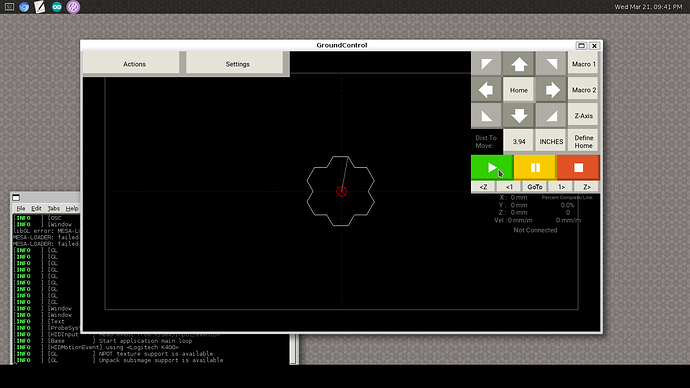
Task: Step back to previous Z move
Action: pyautogui.click(x=483, y=187)
